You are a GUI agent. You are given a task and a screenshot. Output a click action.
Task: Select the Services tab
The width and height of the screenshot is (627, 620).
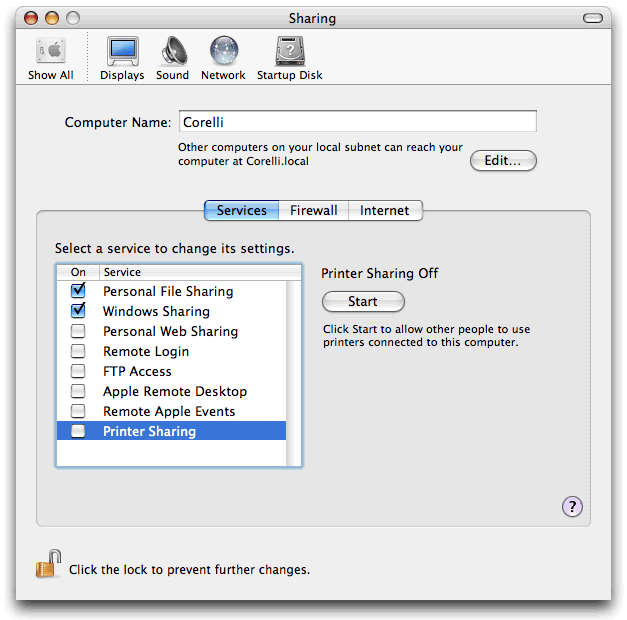[242, 211]
